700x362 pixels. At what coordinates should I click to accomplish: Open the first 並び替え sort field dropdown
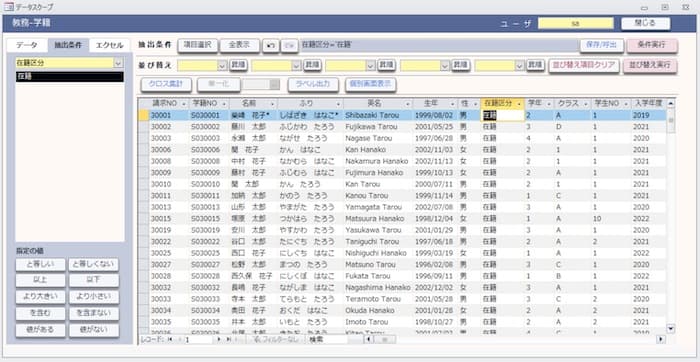222,66
